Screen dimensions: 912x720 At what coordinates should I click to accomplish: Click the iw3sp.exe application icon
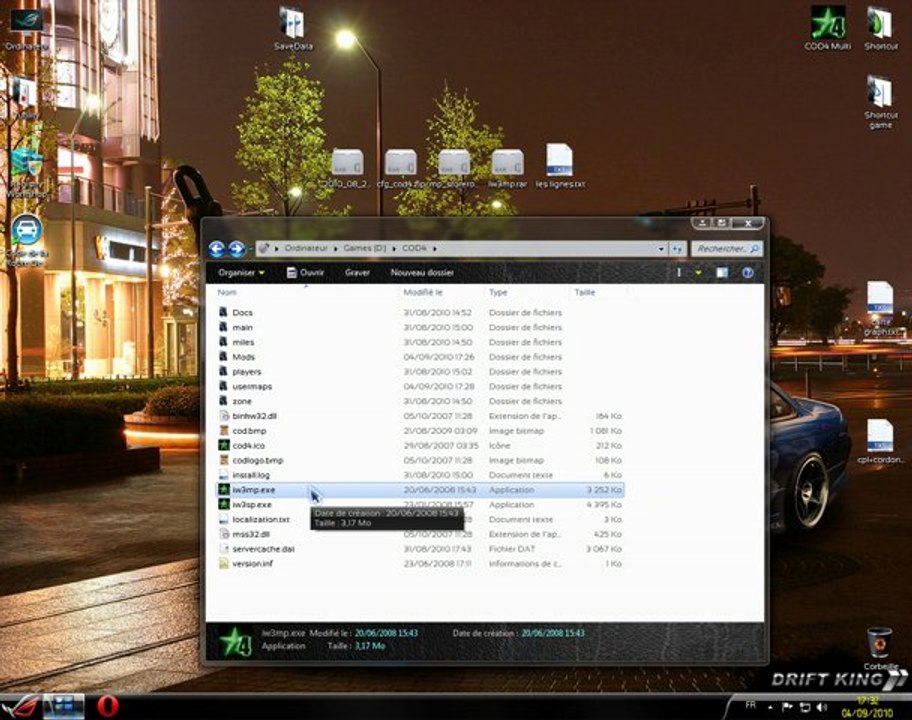[224, 504]
